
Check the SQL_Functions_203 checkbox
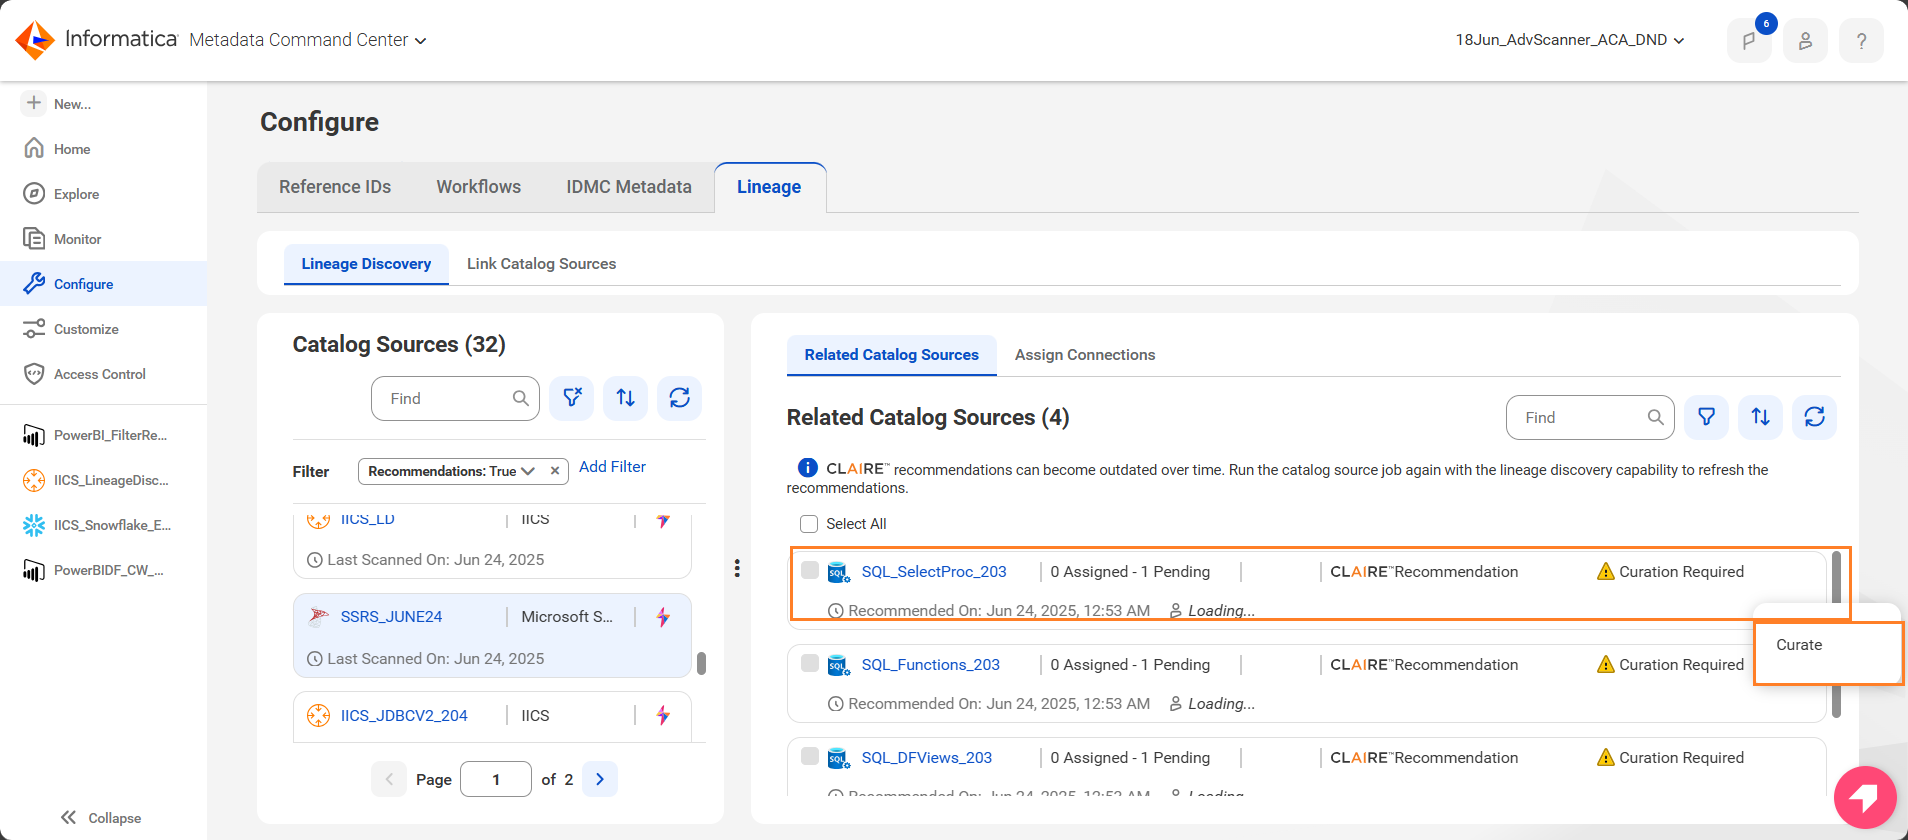tap(810, 663)
